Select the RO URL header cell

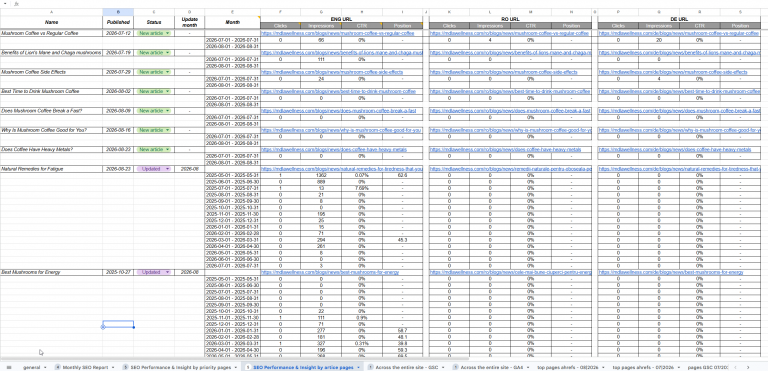pos(510,19)
